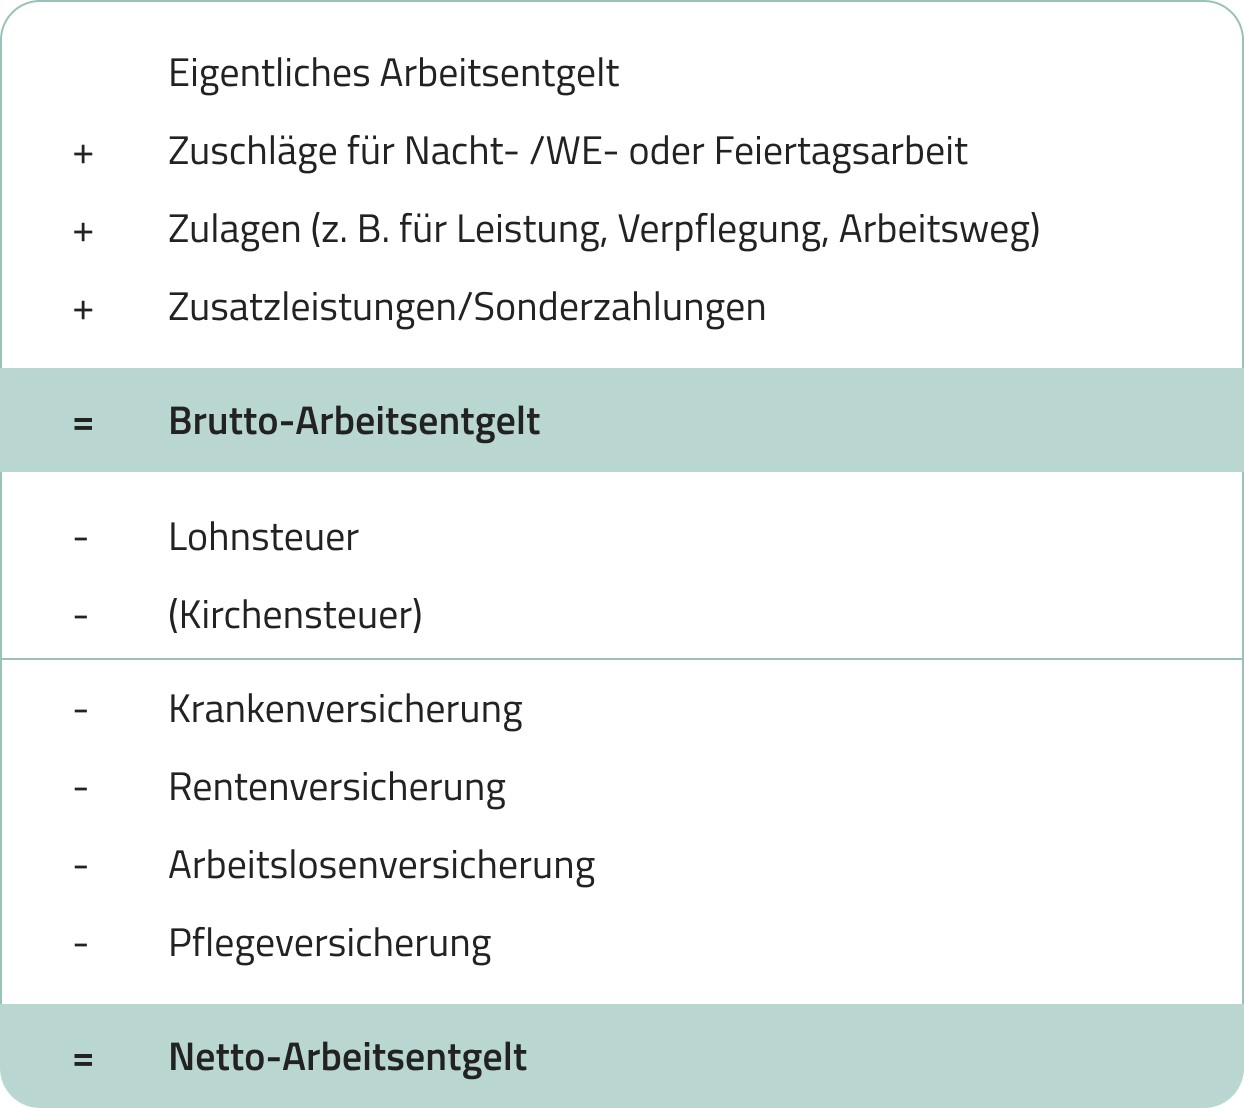
Task: Click the minus sign beside Lohnsteuer
Action: tap(81, 538)
